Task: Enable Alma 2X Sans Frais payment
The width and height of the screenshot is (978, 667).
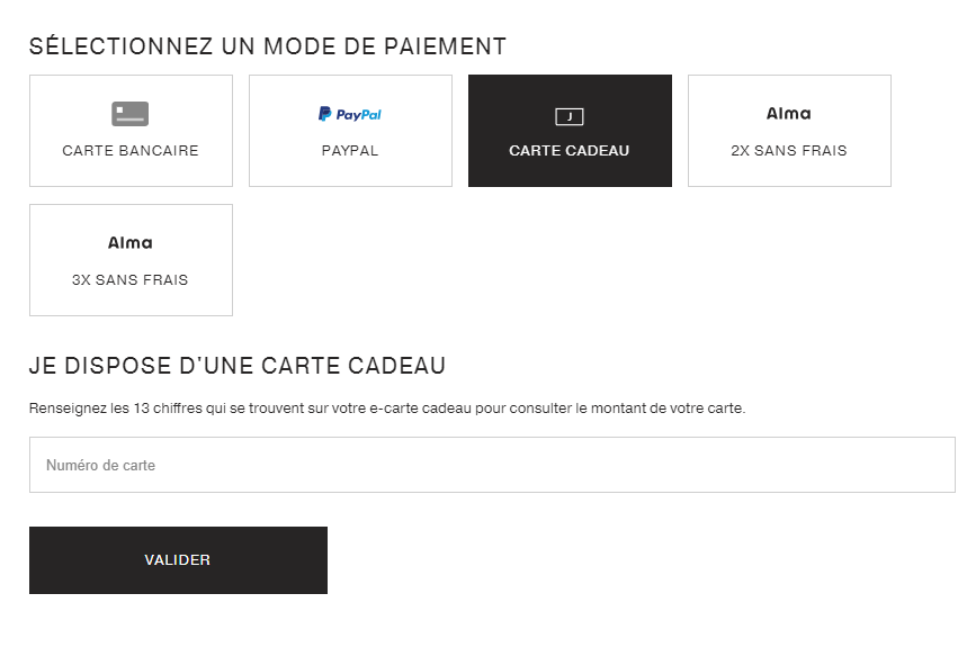Action: [788, 130]
